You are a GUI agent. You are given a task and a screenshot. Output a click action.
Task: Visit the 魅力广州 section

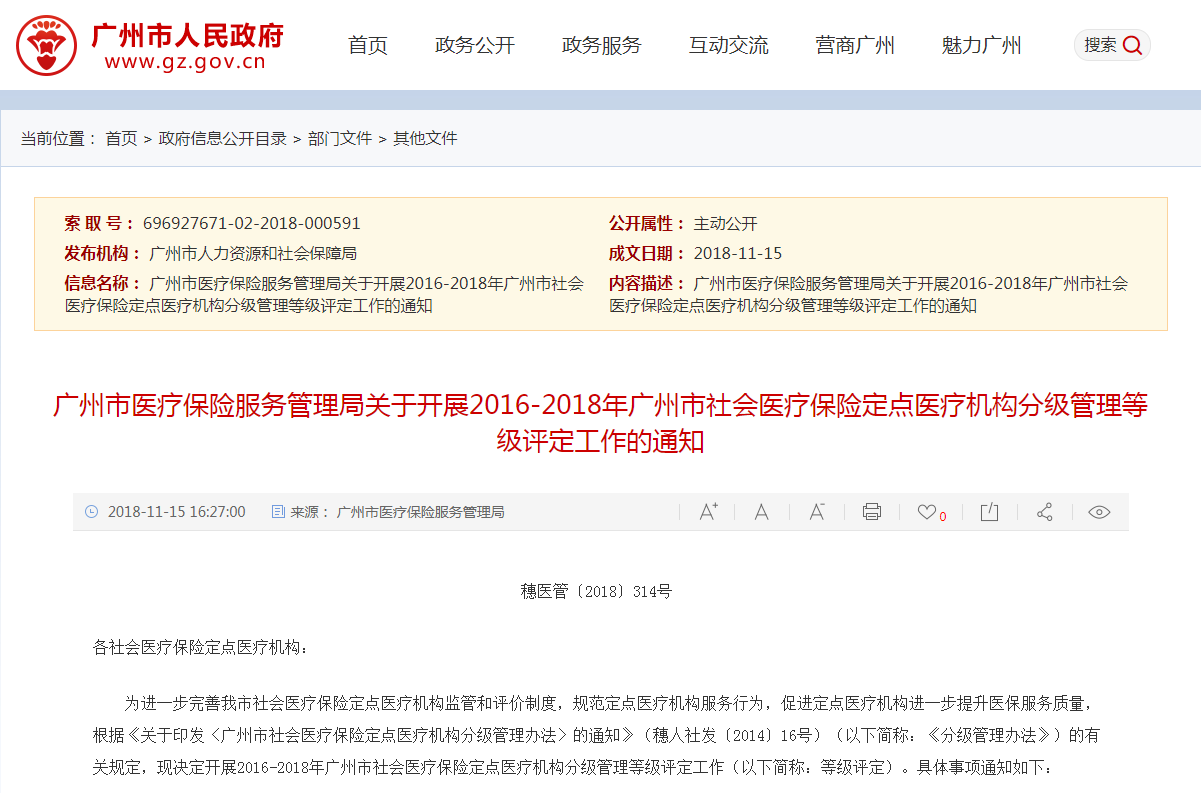click(981, 45)
